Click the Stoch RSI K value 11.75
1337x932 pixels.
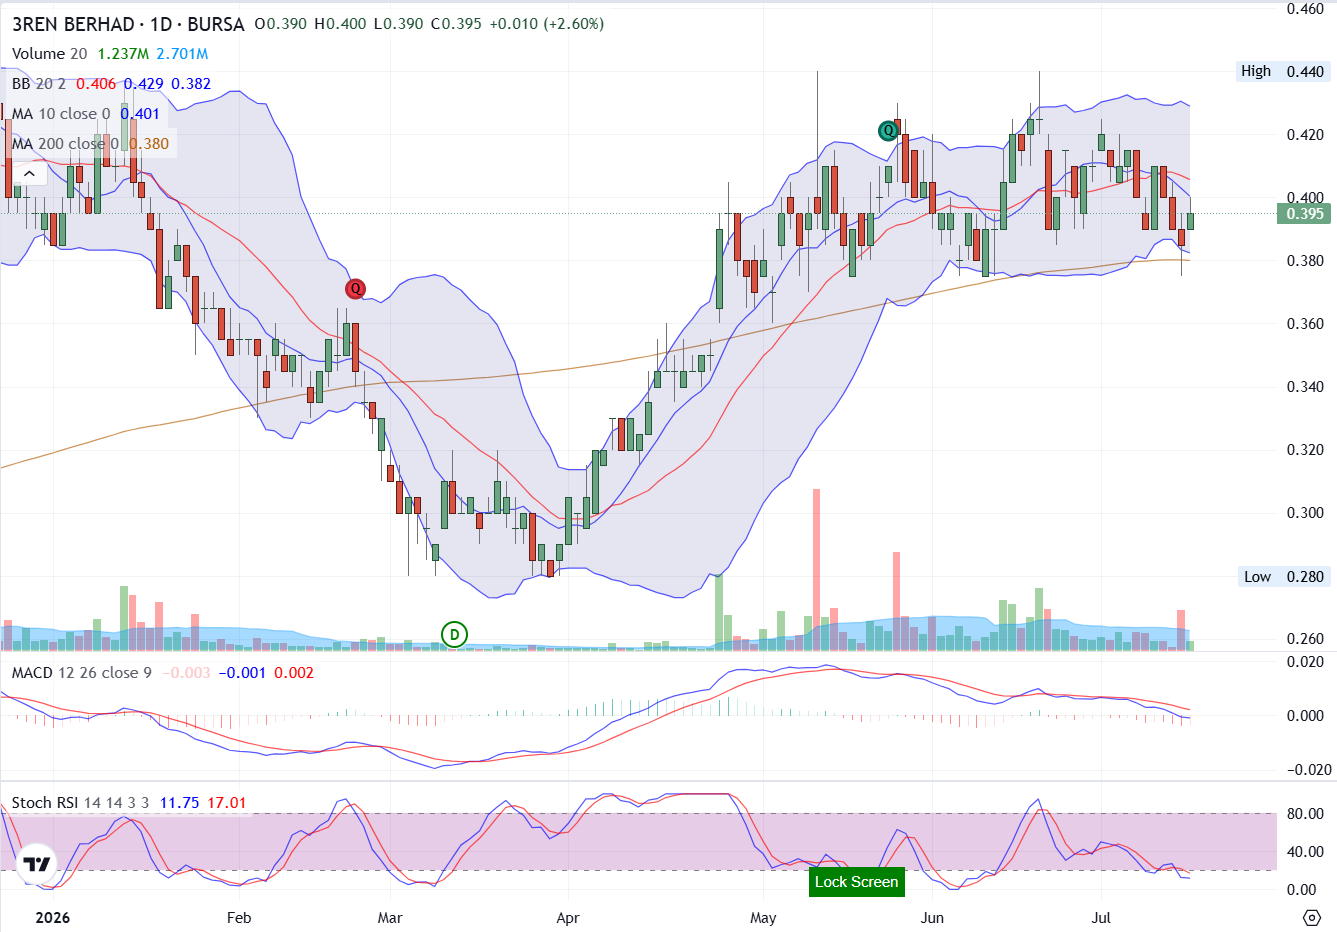[180, 803]
